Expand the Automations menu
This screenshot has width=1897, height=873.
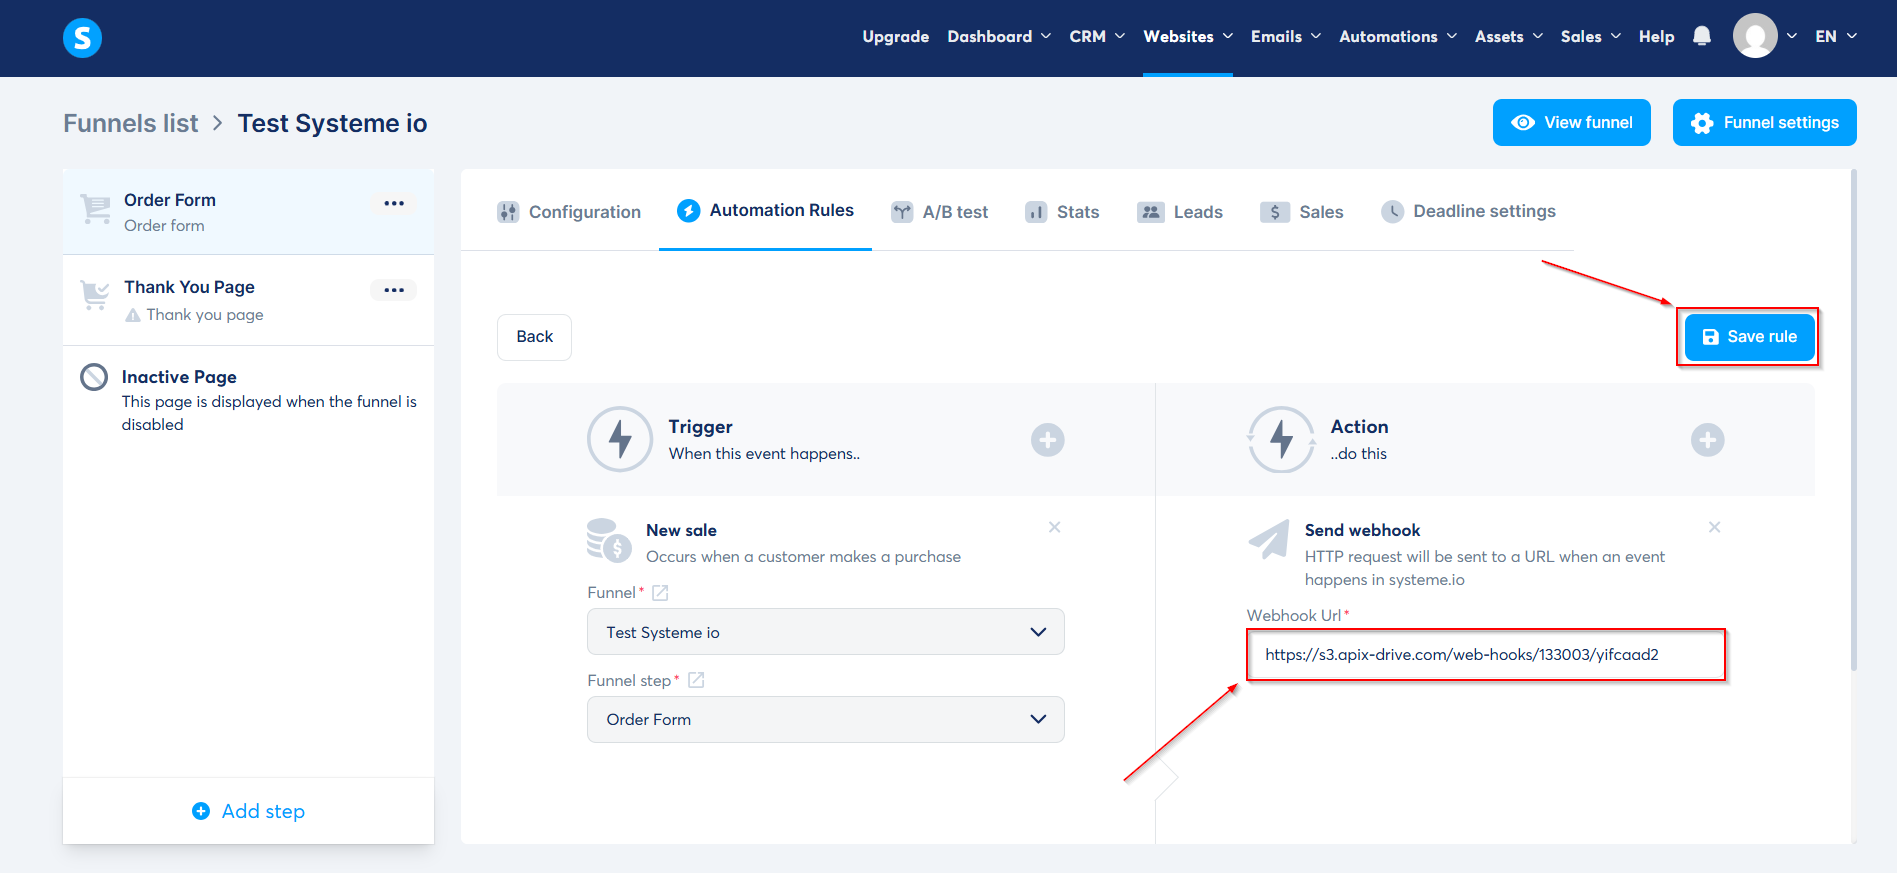pos(1398,37)
